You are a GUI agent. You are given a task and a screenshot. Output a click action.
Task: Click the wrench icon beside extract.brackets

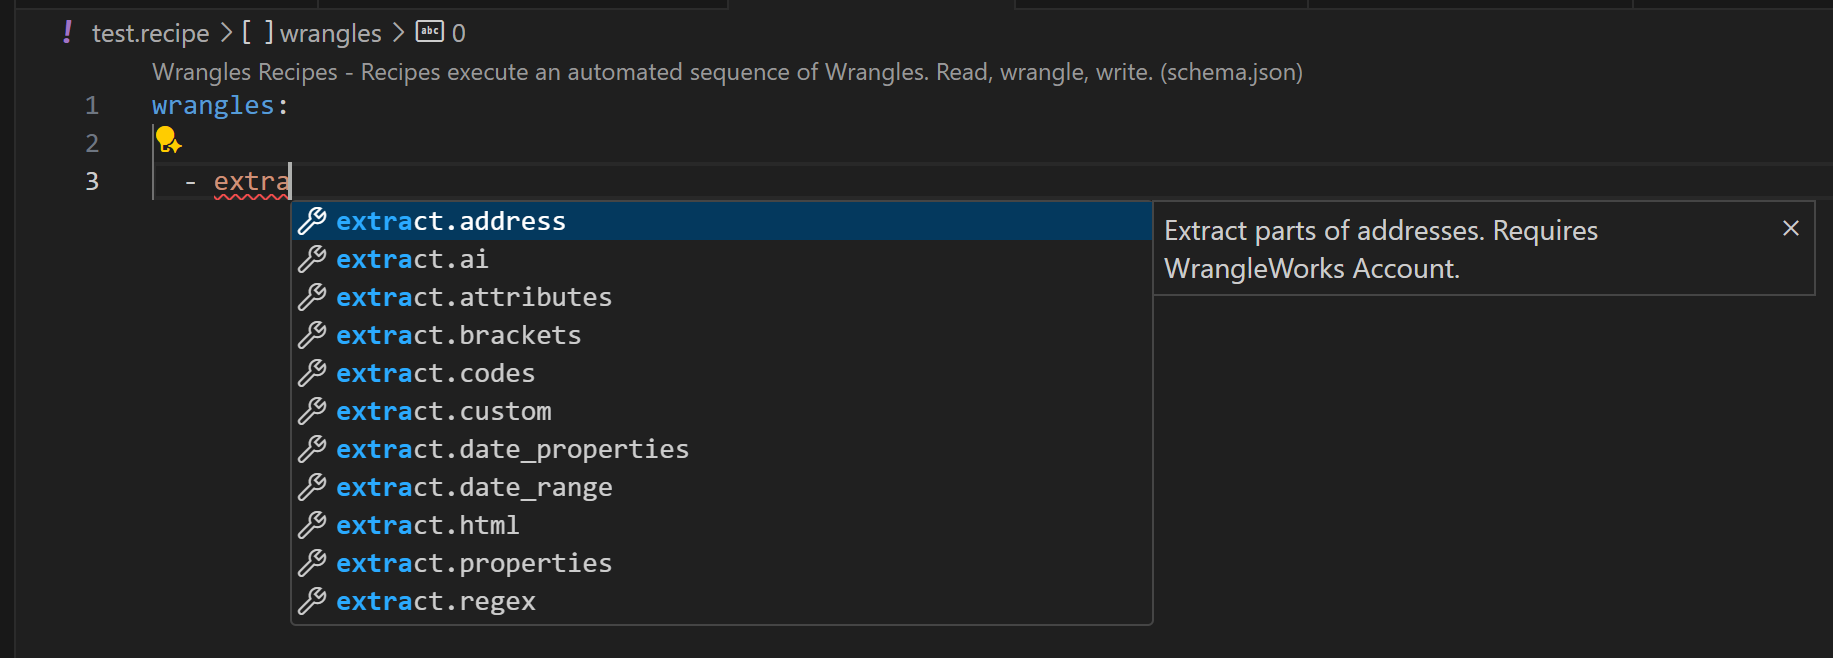pos(311,335)
